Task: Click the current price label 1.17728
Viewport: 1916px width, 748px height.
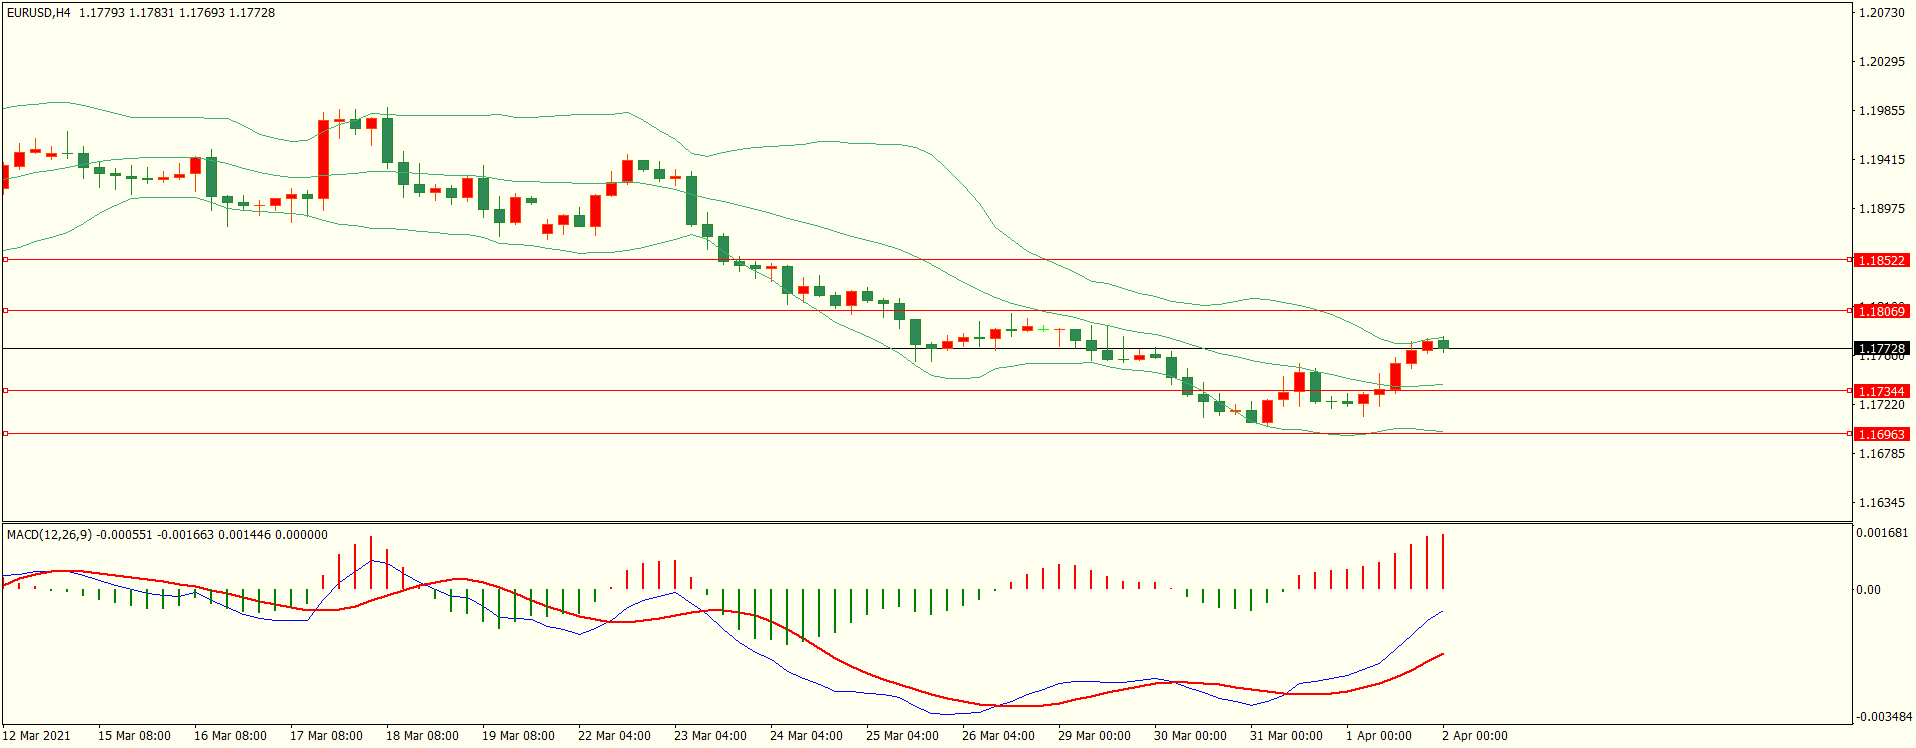Action: pos(1881,349)
